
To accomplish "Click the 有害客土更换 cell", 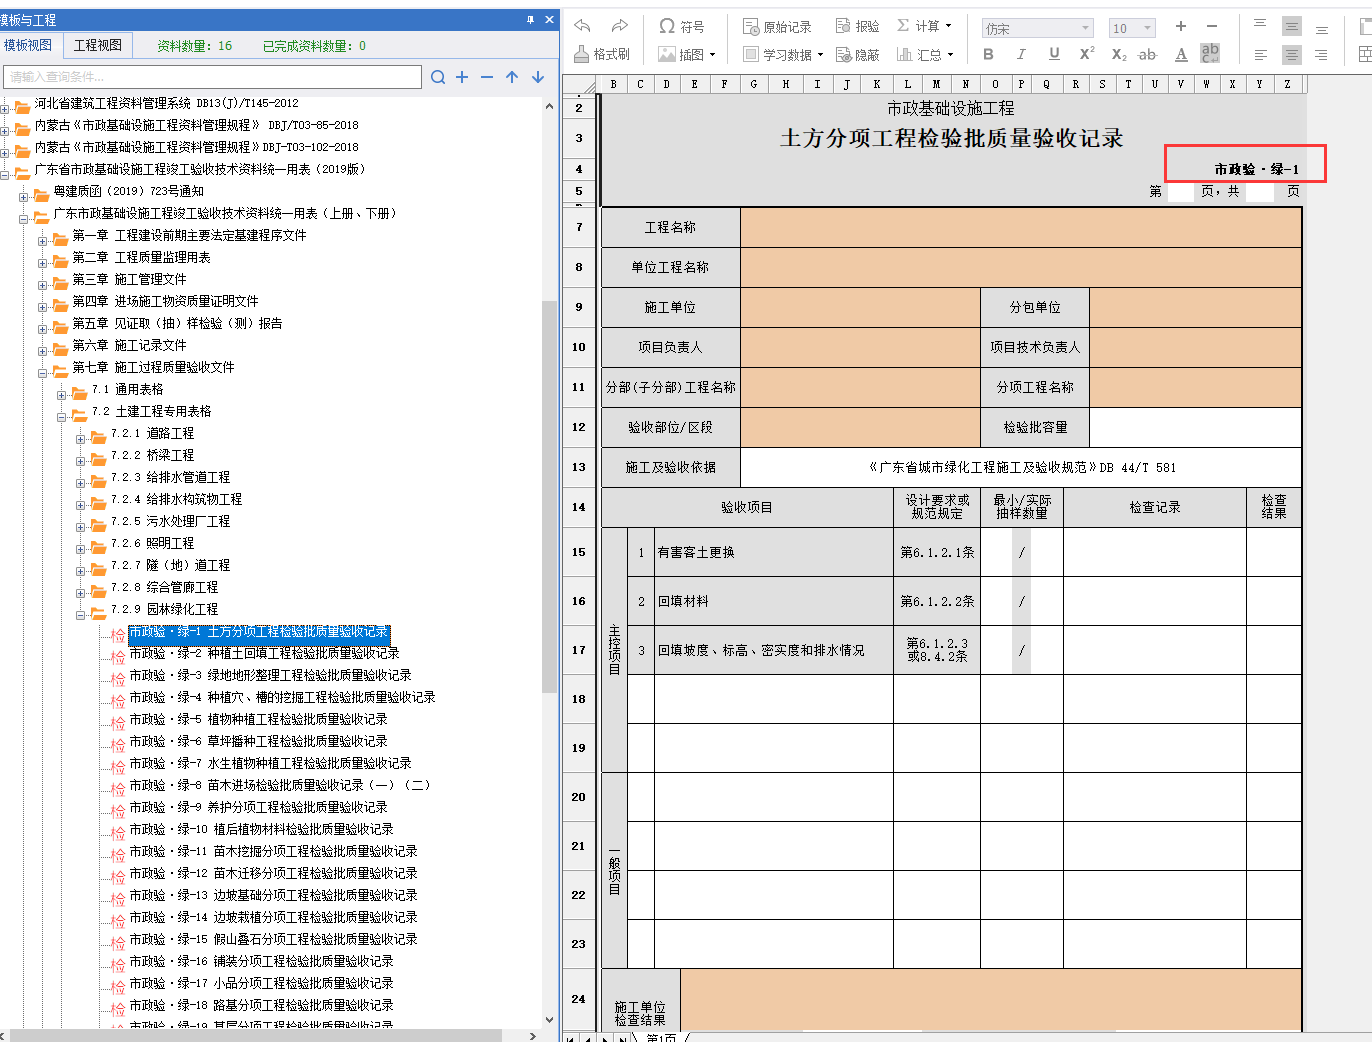I will pos(774,552).
